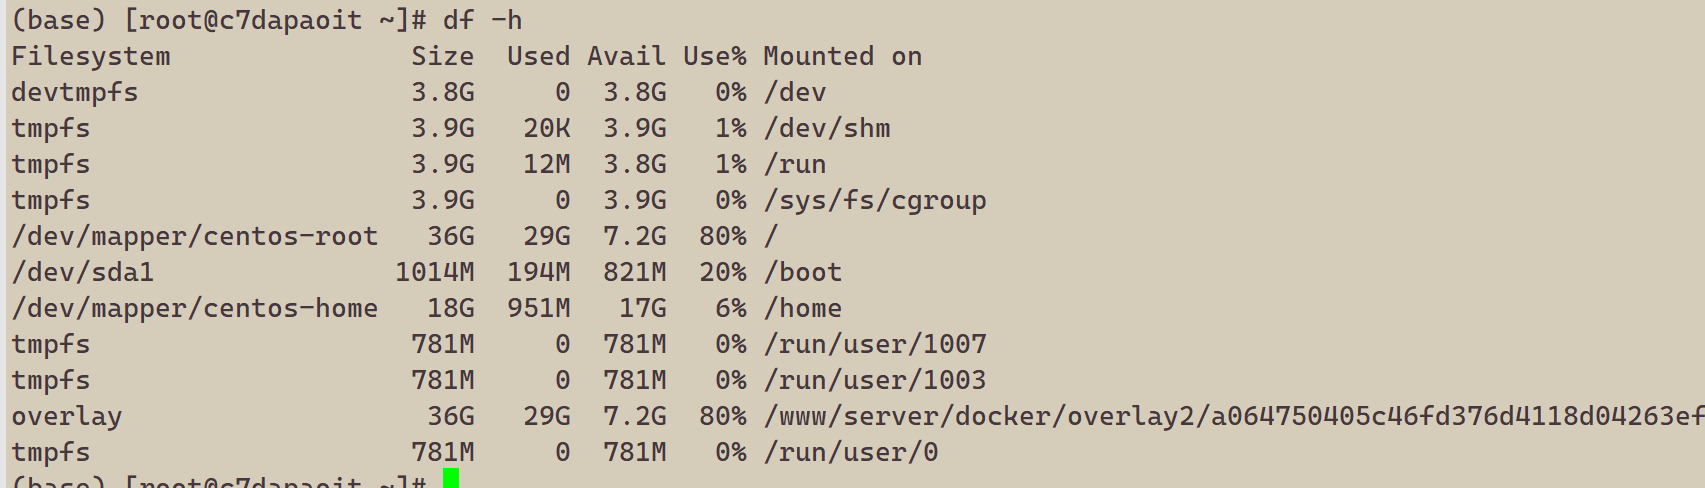The width and height of the screenshot is (1705, 488).
Task: Click the '/home' mount point
Action: (803, 309)
